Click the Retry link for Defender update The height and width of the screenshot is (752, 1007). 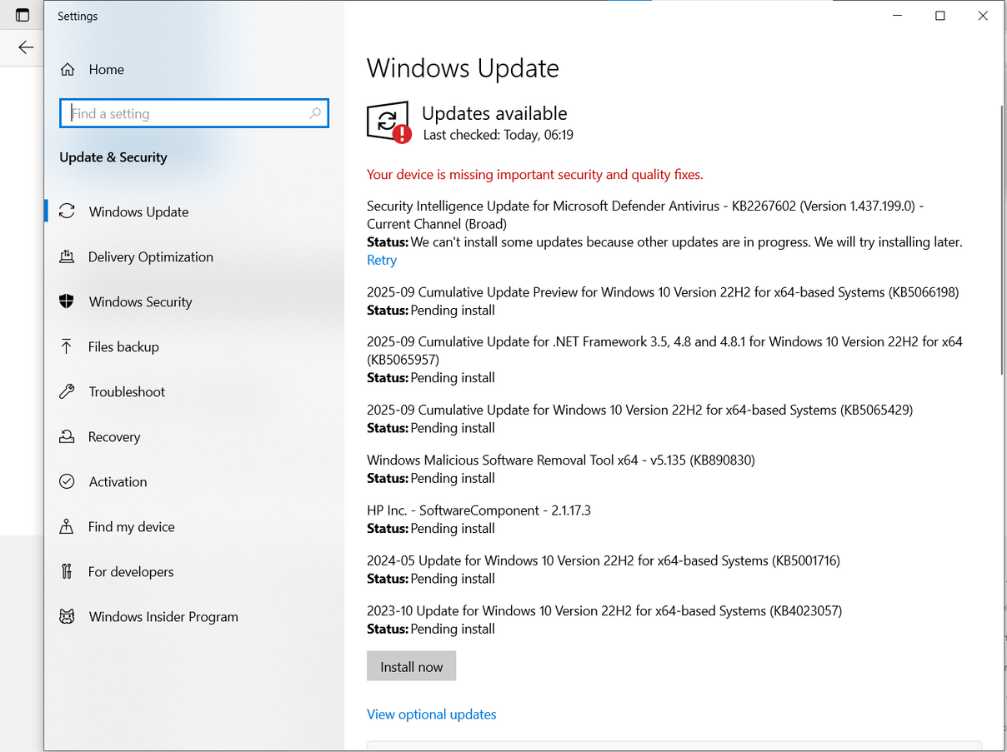coord(381,260)
